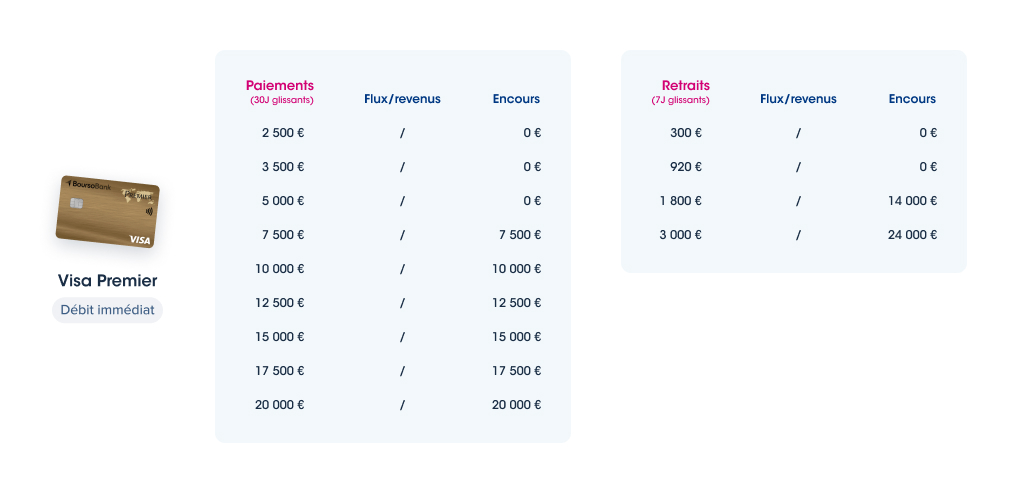
Task: Click the Flux/revenus header in the withdrawals table
Action: tap(798, 99)
